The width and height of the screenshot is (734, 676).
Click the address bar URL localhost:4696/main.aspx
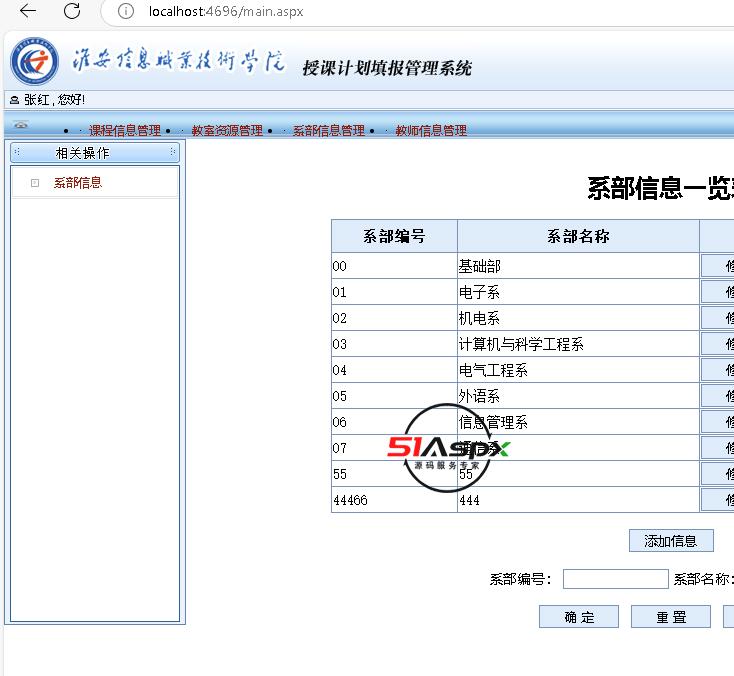226,11
